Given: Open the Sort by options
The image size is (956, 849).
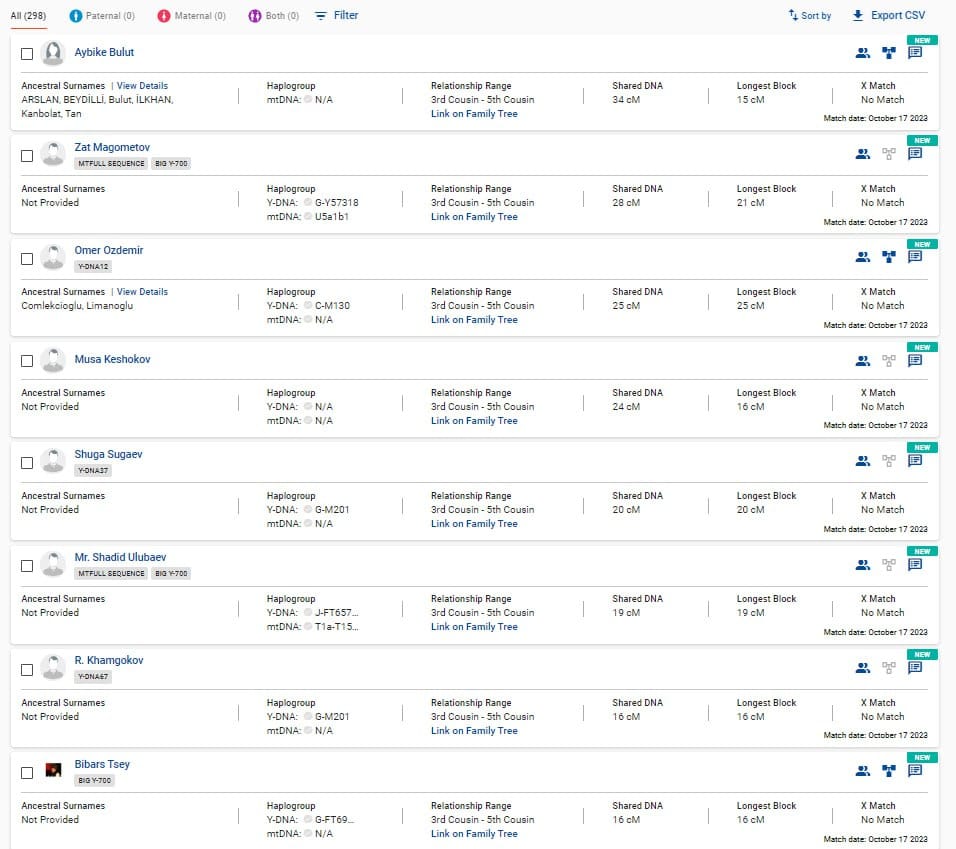Looking at the screenshot, I should [x=810, y=16].
